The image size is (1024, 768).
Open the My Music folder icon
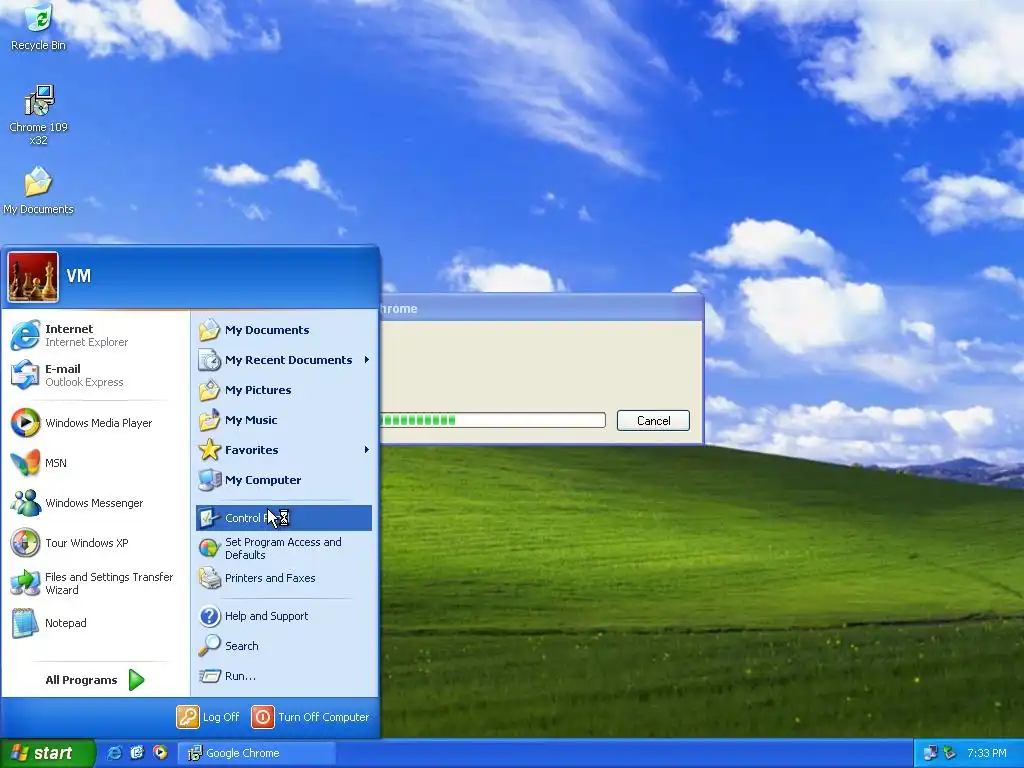click(209, 420)
